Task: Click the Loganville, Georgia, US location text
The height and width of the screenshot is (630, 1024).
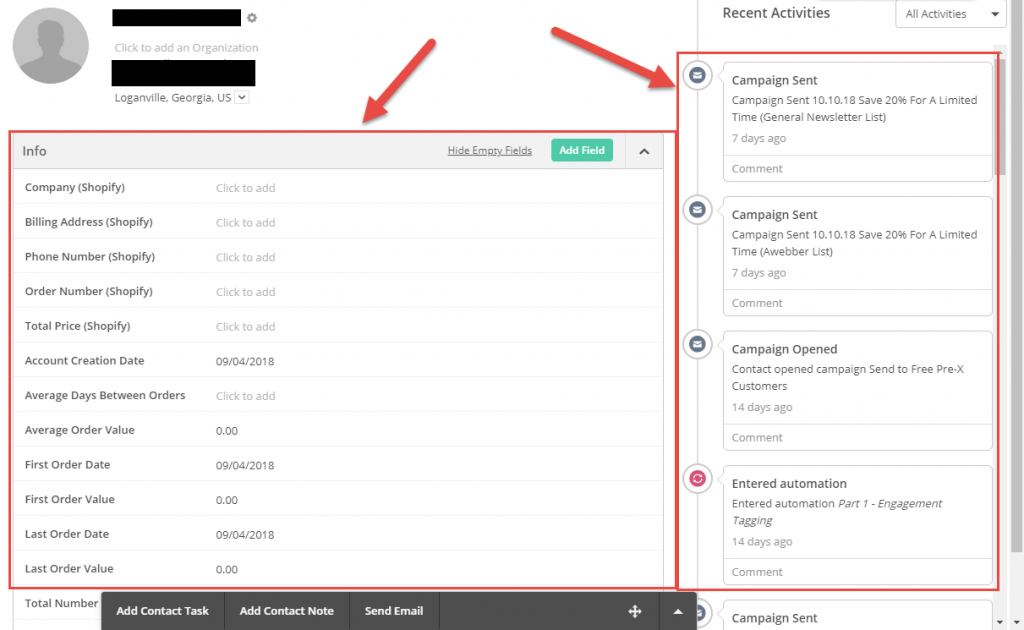Action: pyautogui.click(x=172, y=97)
